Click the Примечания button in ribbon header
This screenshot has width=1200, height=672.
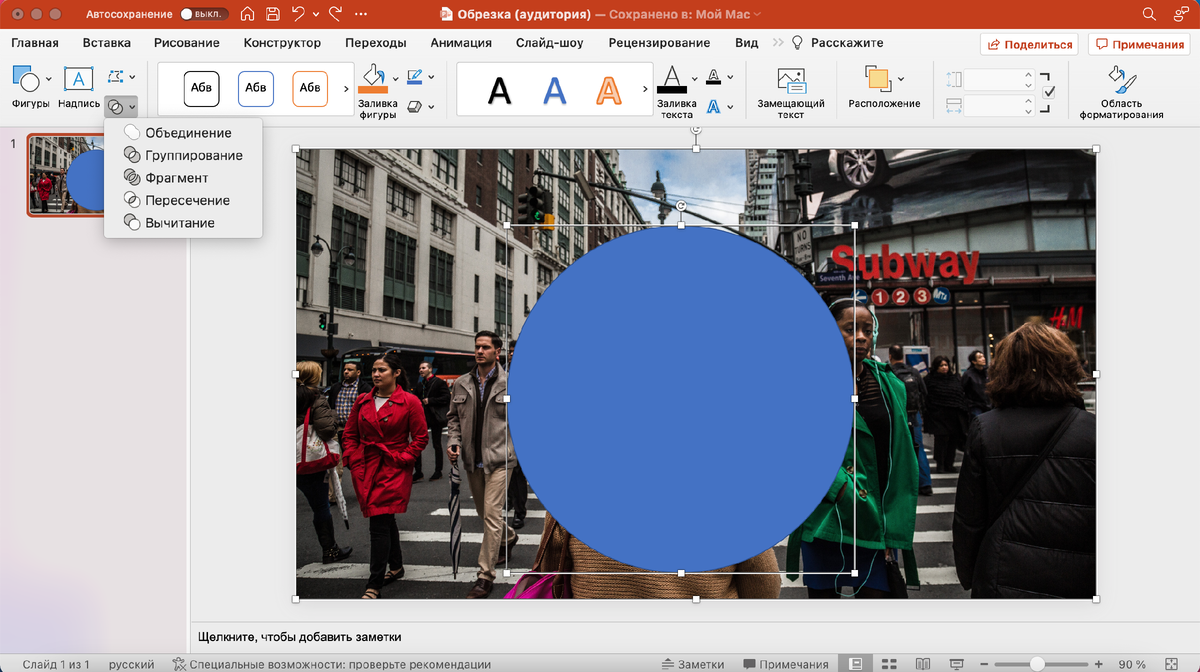click(1139, 44)
